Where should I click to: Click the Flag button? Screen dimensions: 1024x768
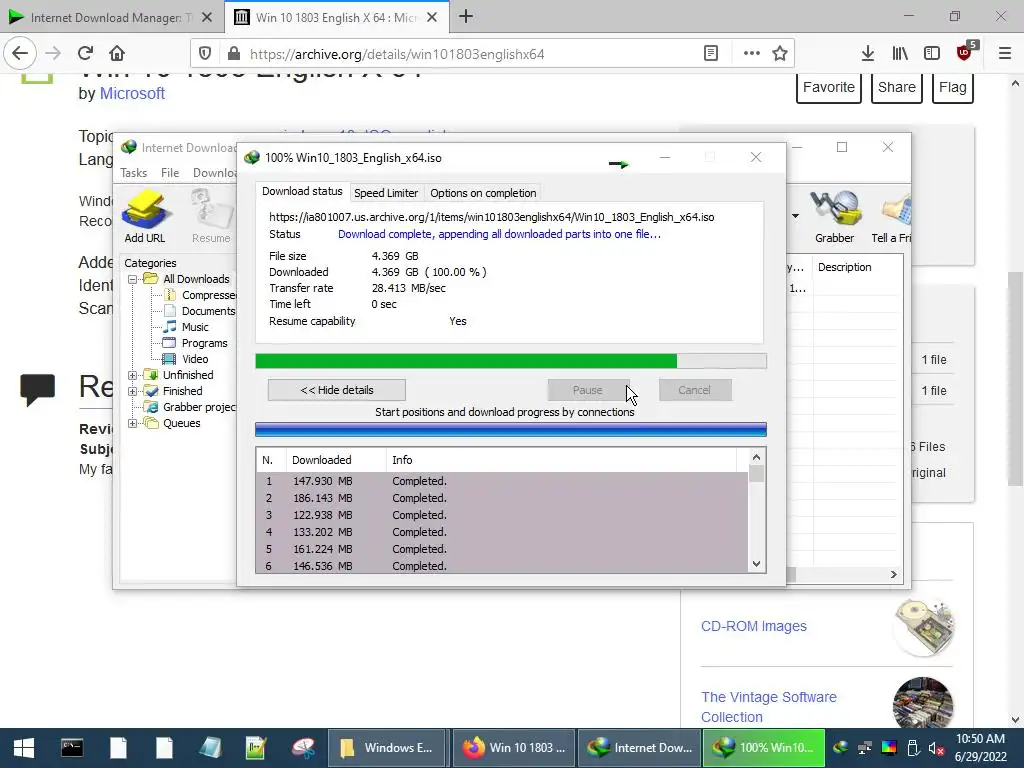953,88
